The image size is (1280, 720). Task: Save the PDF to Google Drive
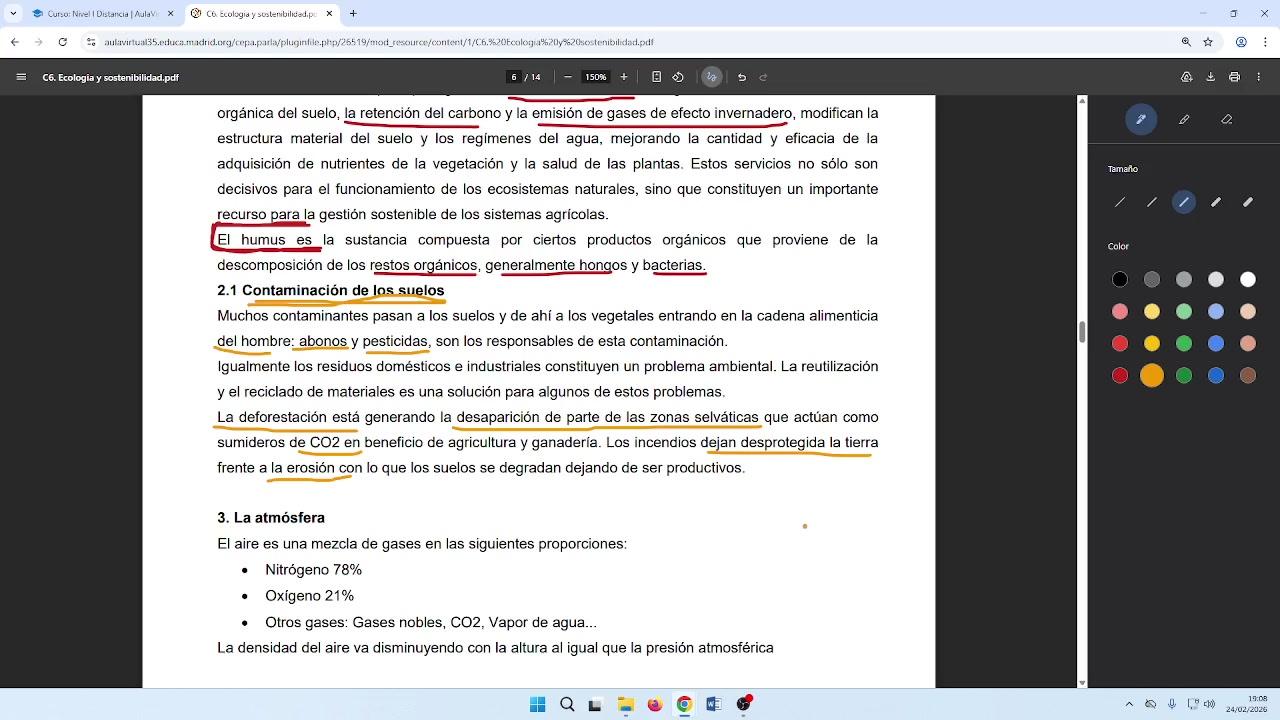[x=1187, y=77]
